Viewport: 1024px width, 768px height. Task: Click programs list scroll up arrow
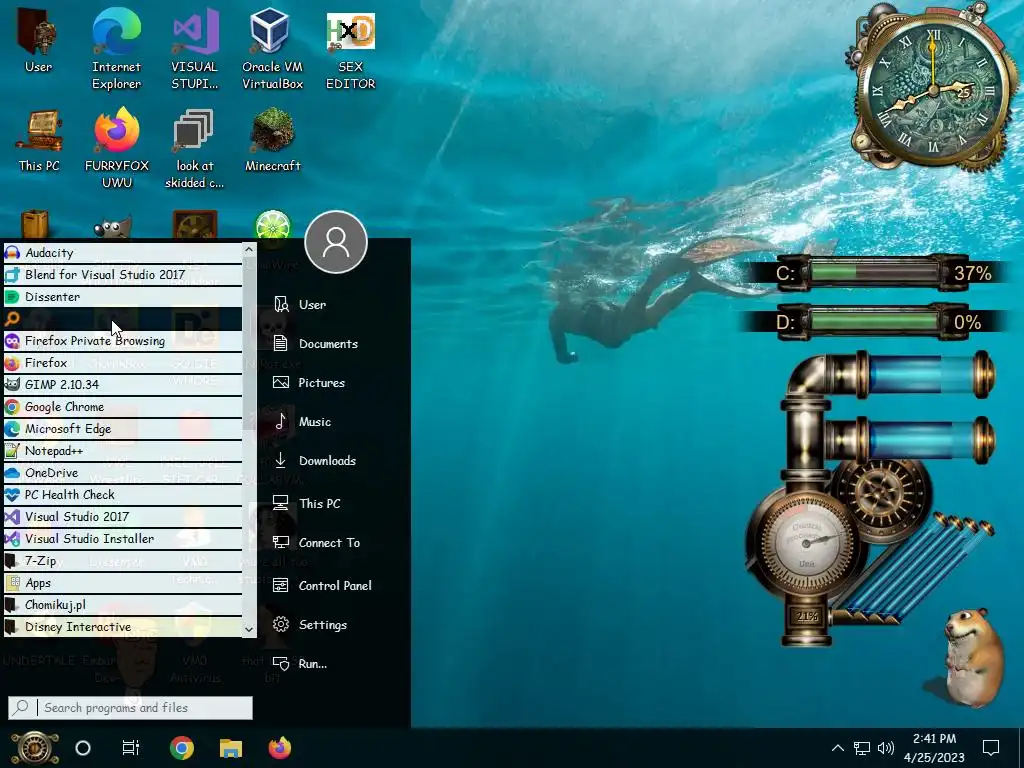point(249,249)
